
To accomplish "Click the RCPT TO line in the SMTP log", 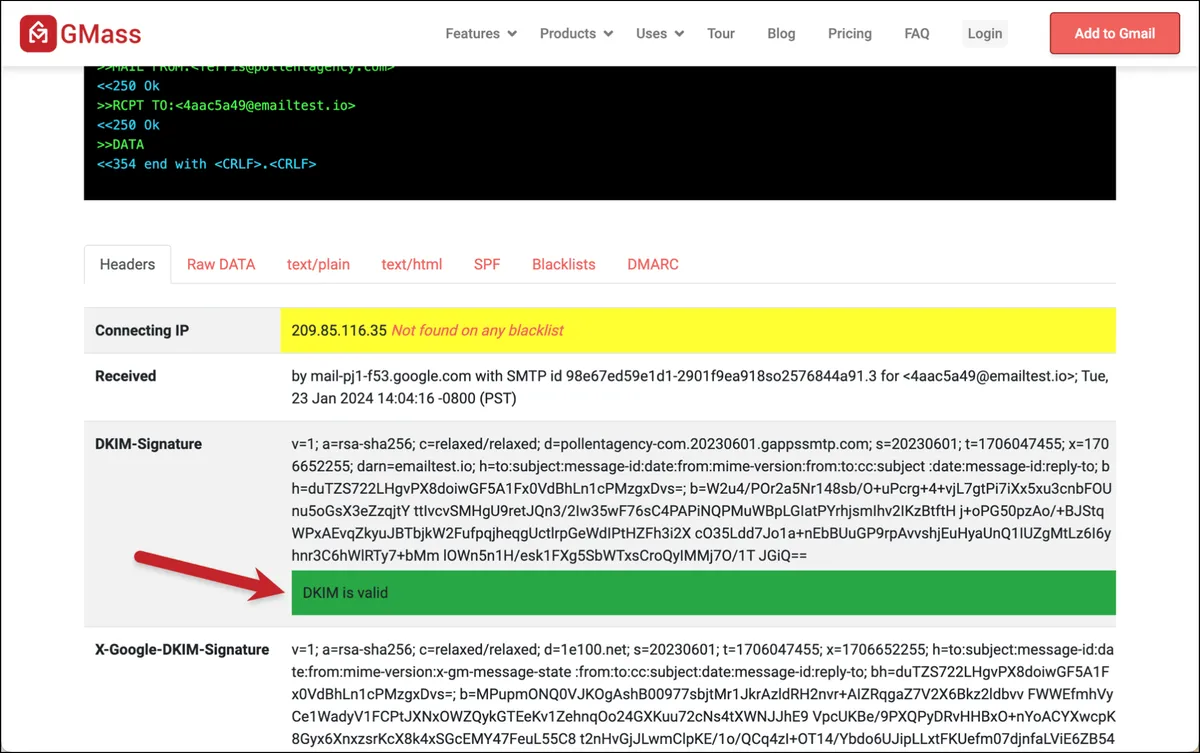I will pos(226,105).
